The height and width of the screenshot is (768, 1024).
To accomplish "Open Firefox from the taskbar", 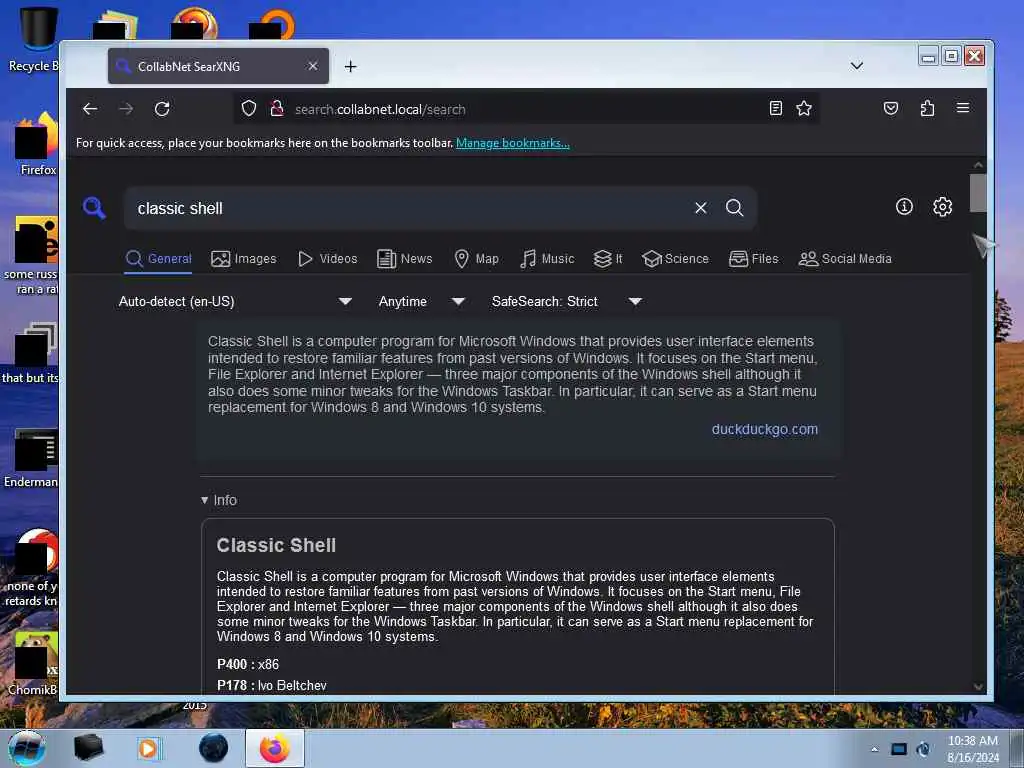I will point(275,748).
